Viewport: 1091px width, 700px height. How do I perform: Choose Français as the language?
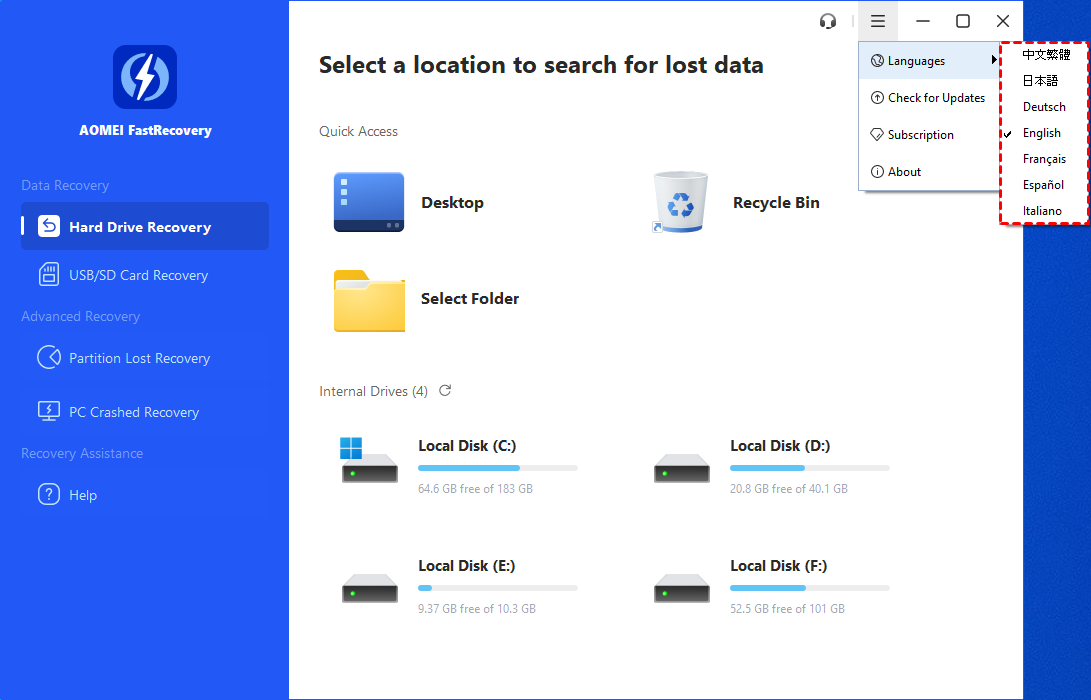pos(1043,159)
